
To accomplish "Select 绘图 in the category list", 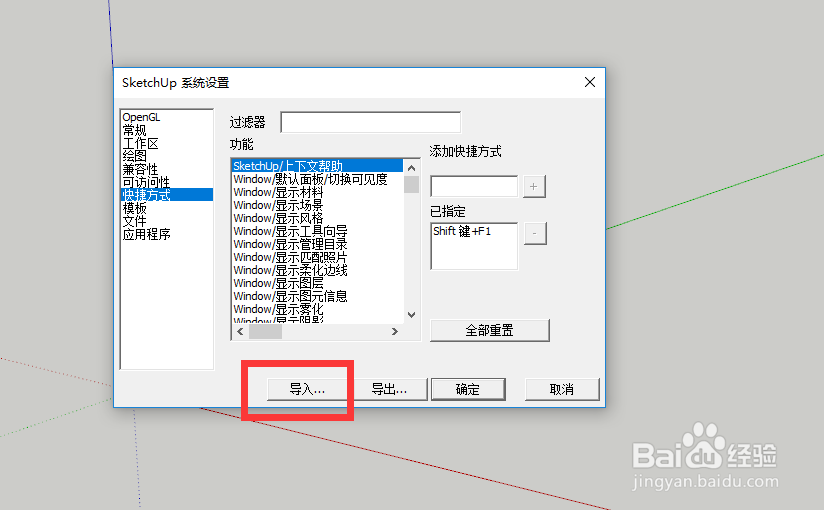I will point(167,156).
